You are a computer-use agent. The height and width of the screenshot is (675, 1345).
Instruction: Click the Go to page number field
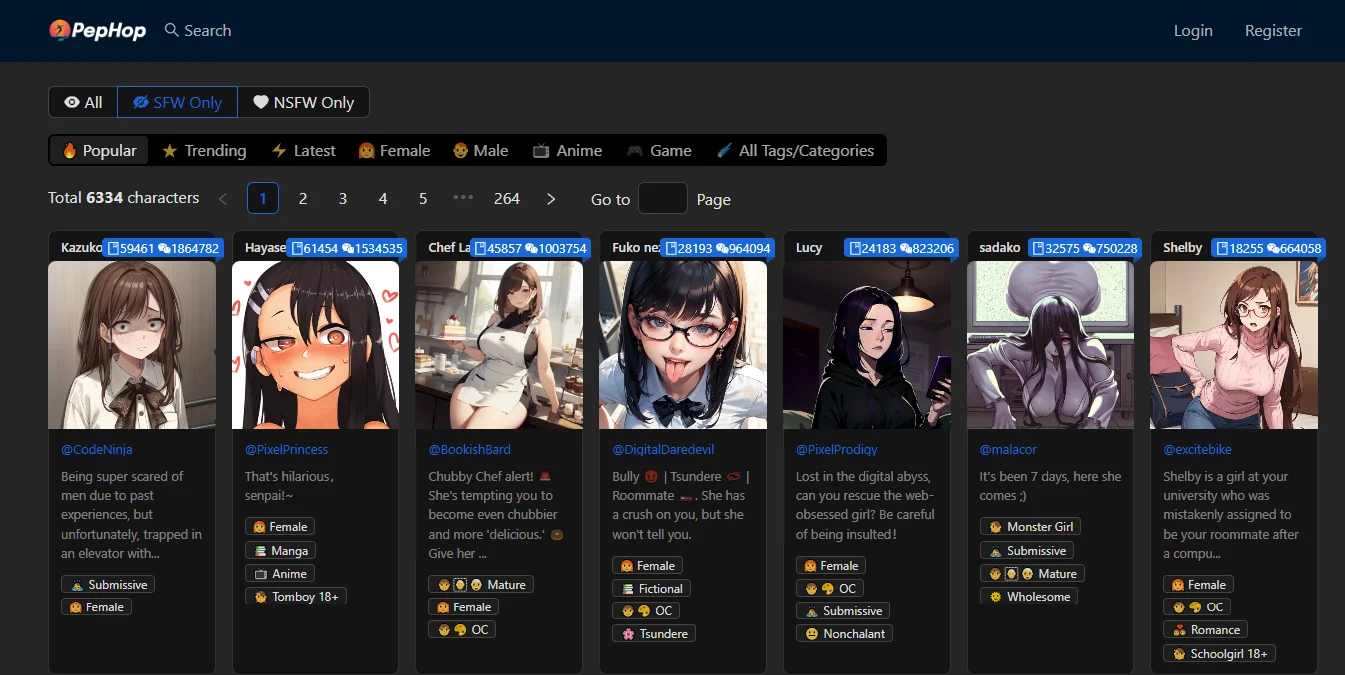point(663,199)
